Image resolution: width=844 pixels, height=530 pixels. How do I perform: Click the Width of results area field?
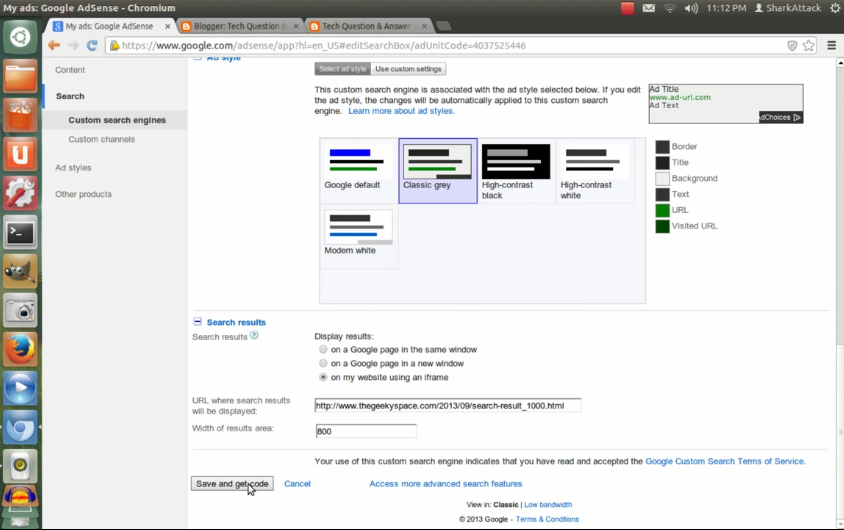(x=366, y=431)
